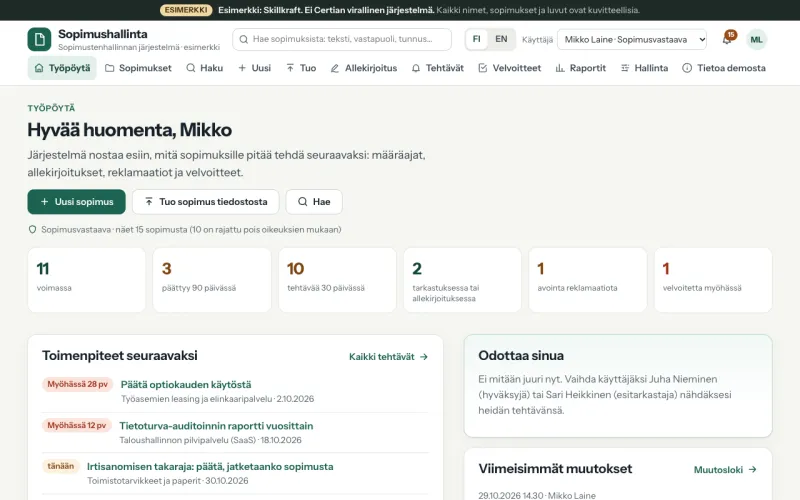Open the Hallinta menu item
Screen dimensions: 800x500
(644, 68)
